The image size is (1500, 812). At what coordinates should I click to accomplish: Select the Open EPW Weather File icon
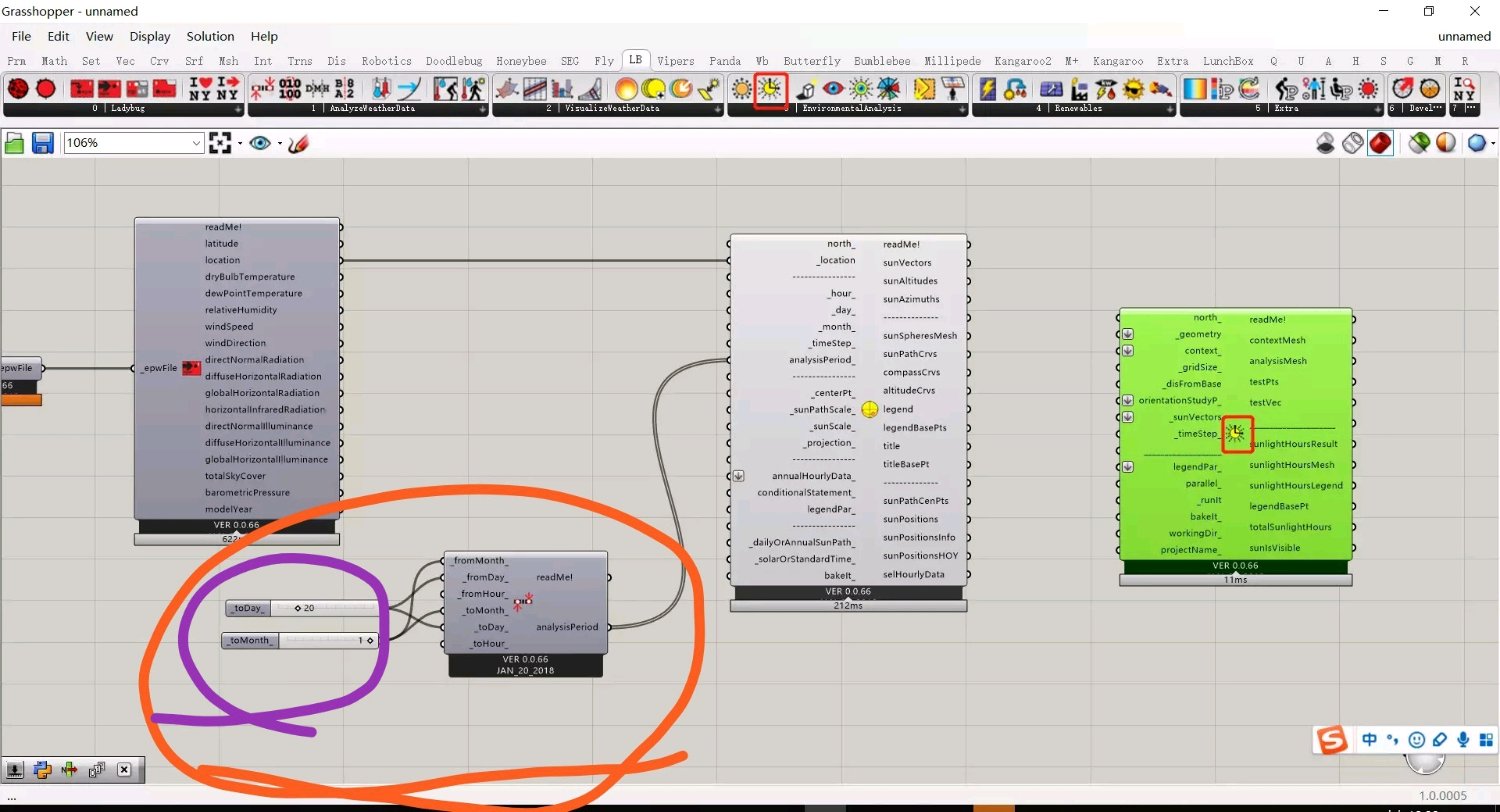click(81, 89)
